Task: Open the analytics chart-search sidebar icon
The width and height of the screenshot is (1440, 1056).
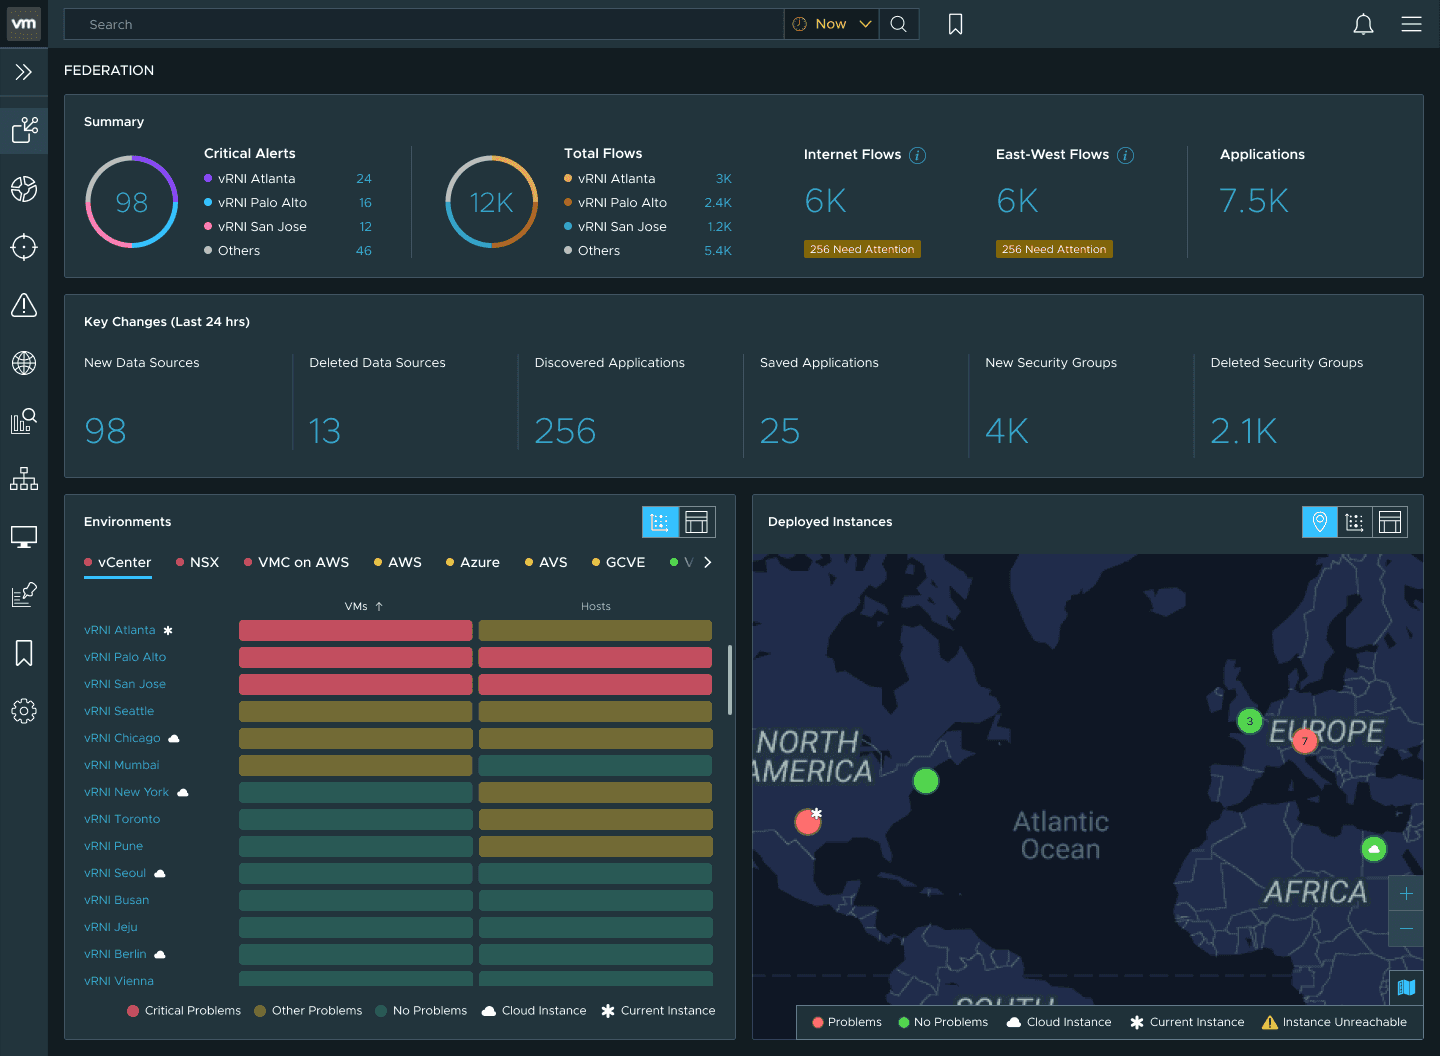Action: pyautogui.click(x=24, y=421)
